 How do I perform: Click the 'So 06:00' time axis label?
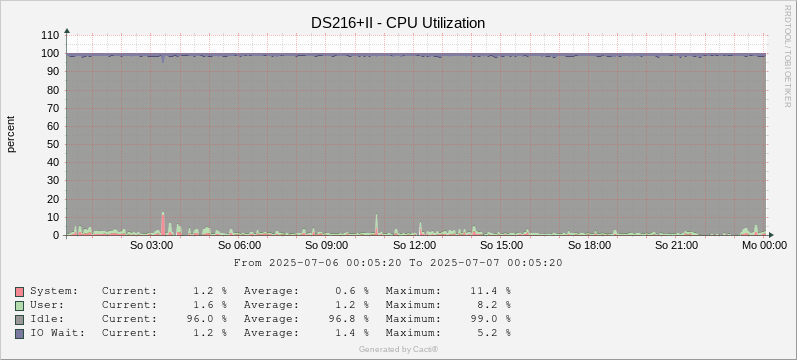pyautogui.click(x=239, y=246)
